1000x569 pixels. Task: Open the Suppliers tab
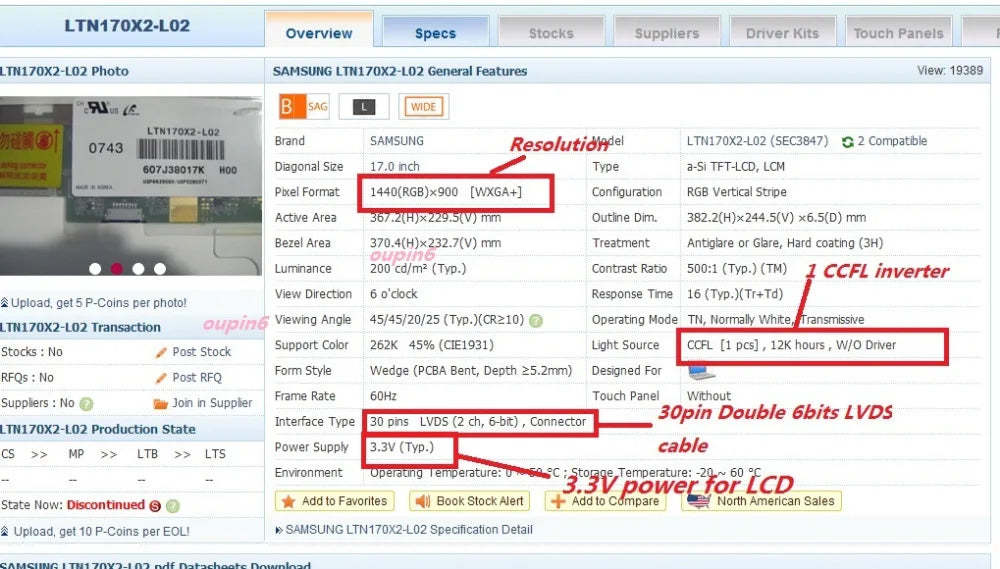667,32
